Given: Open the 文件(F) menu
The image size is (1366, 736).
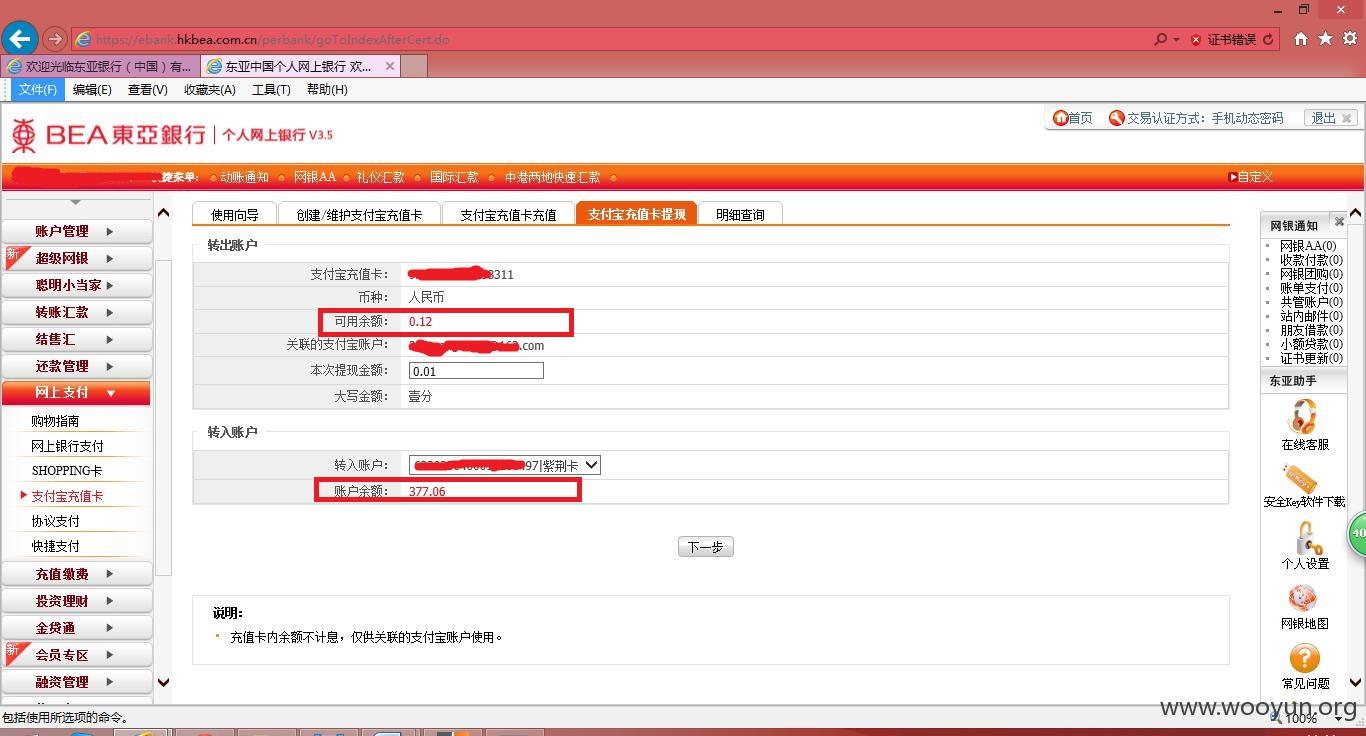Looking at the screenshot, I should [38, 89].
